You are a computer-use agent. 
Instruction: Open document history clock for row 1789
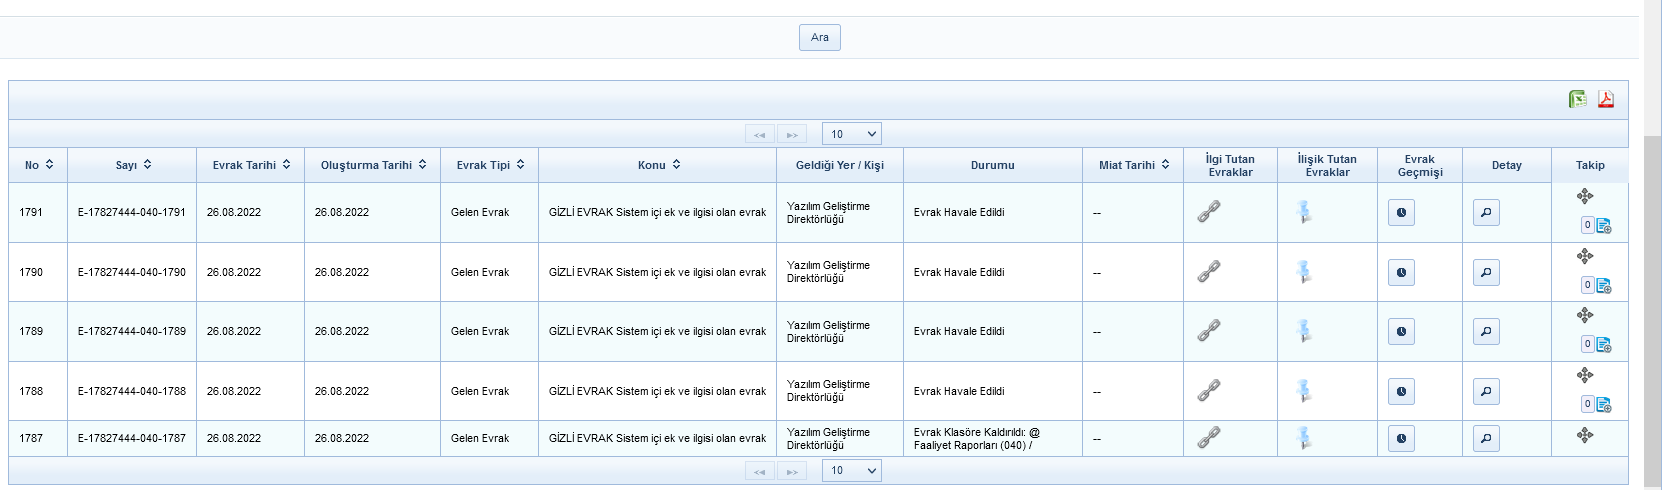click(1401, 332)
